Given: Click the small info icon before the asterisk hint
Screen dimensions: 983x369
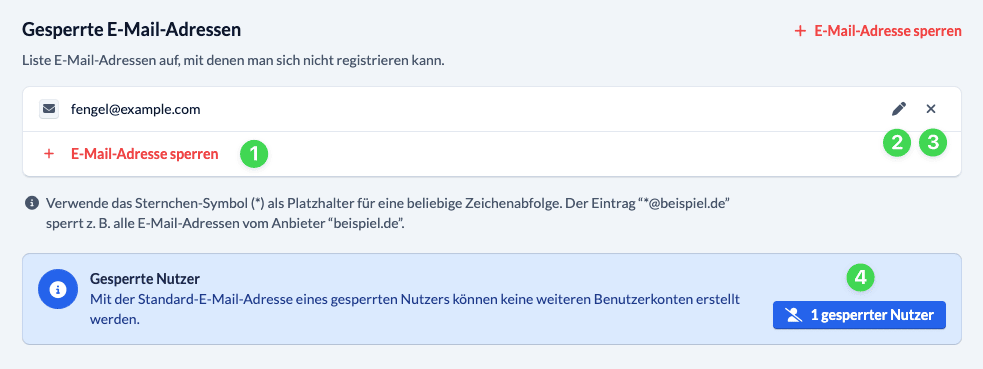Looking at the screenshot, I should [x=30, y=204].
